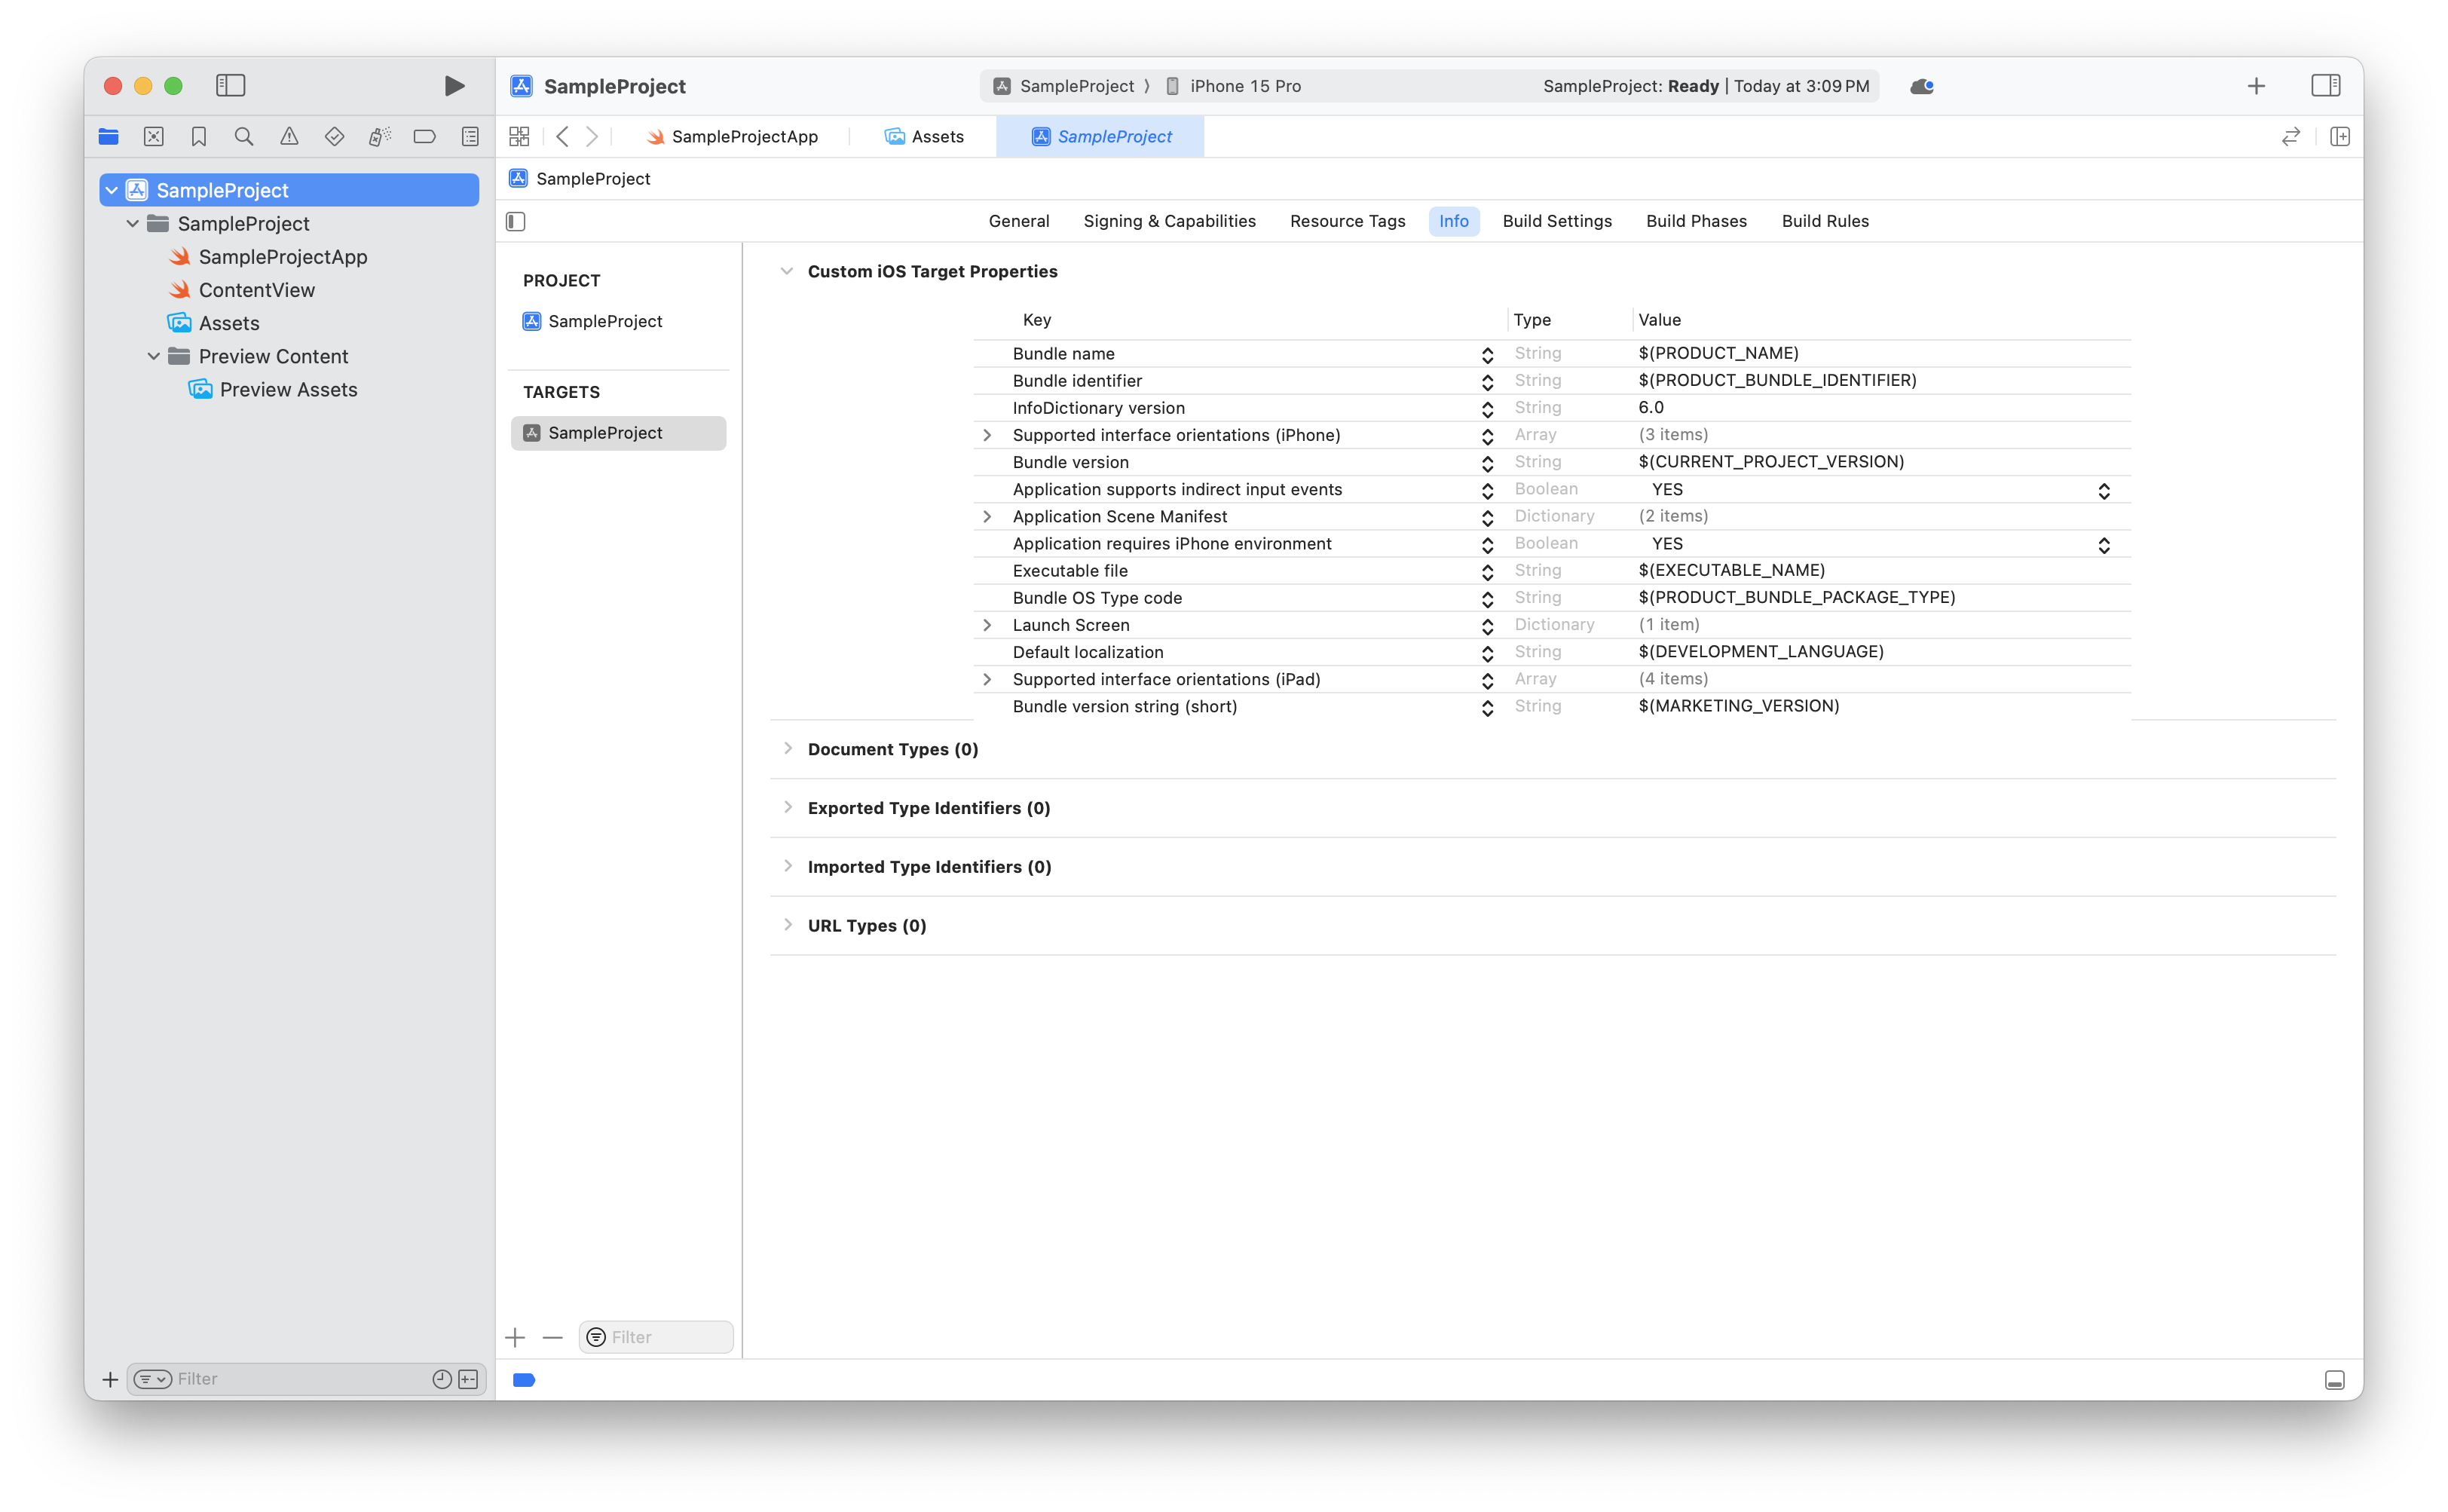Toggle the navigator sidebar visibility
This screenshot has height=1512, width=2448.
coord(230,86)
